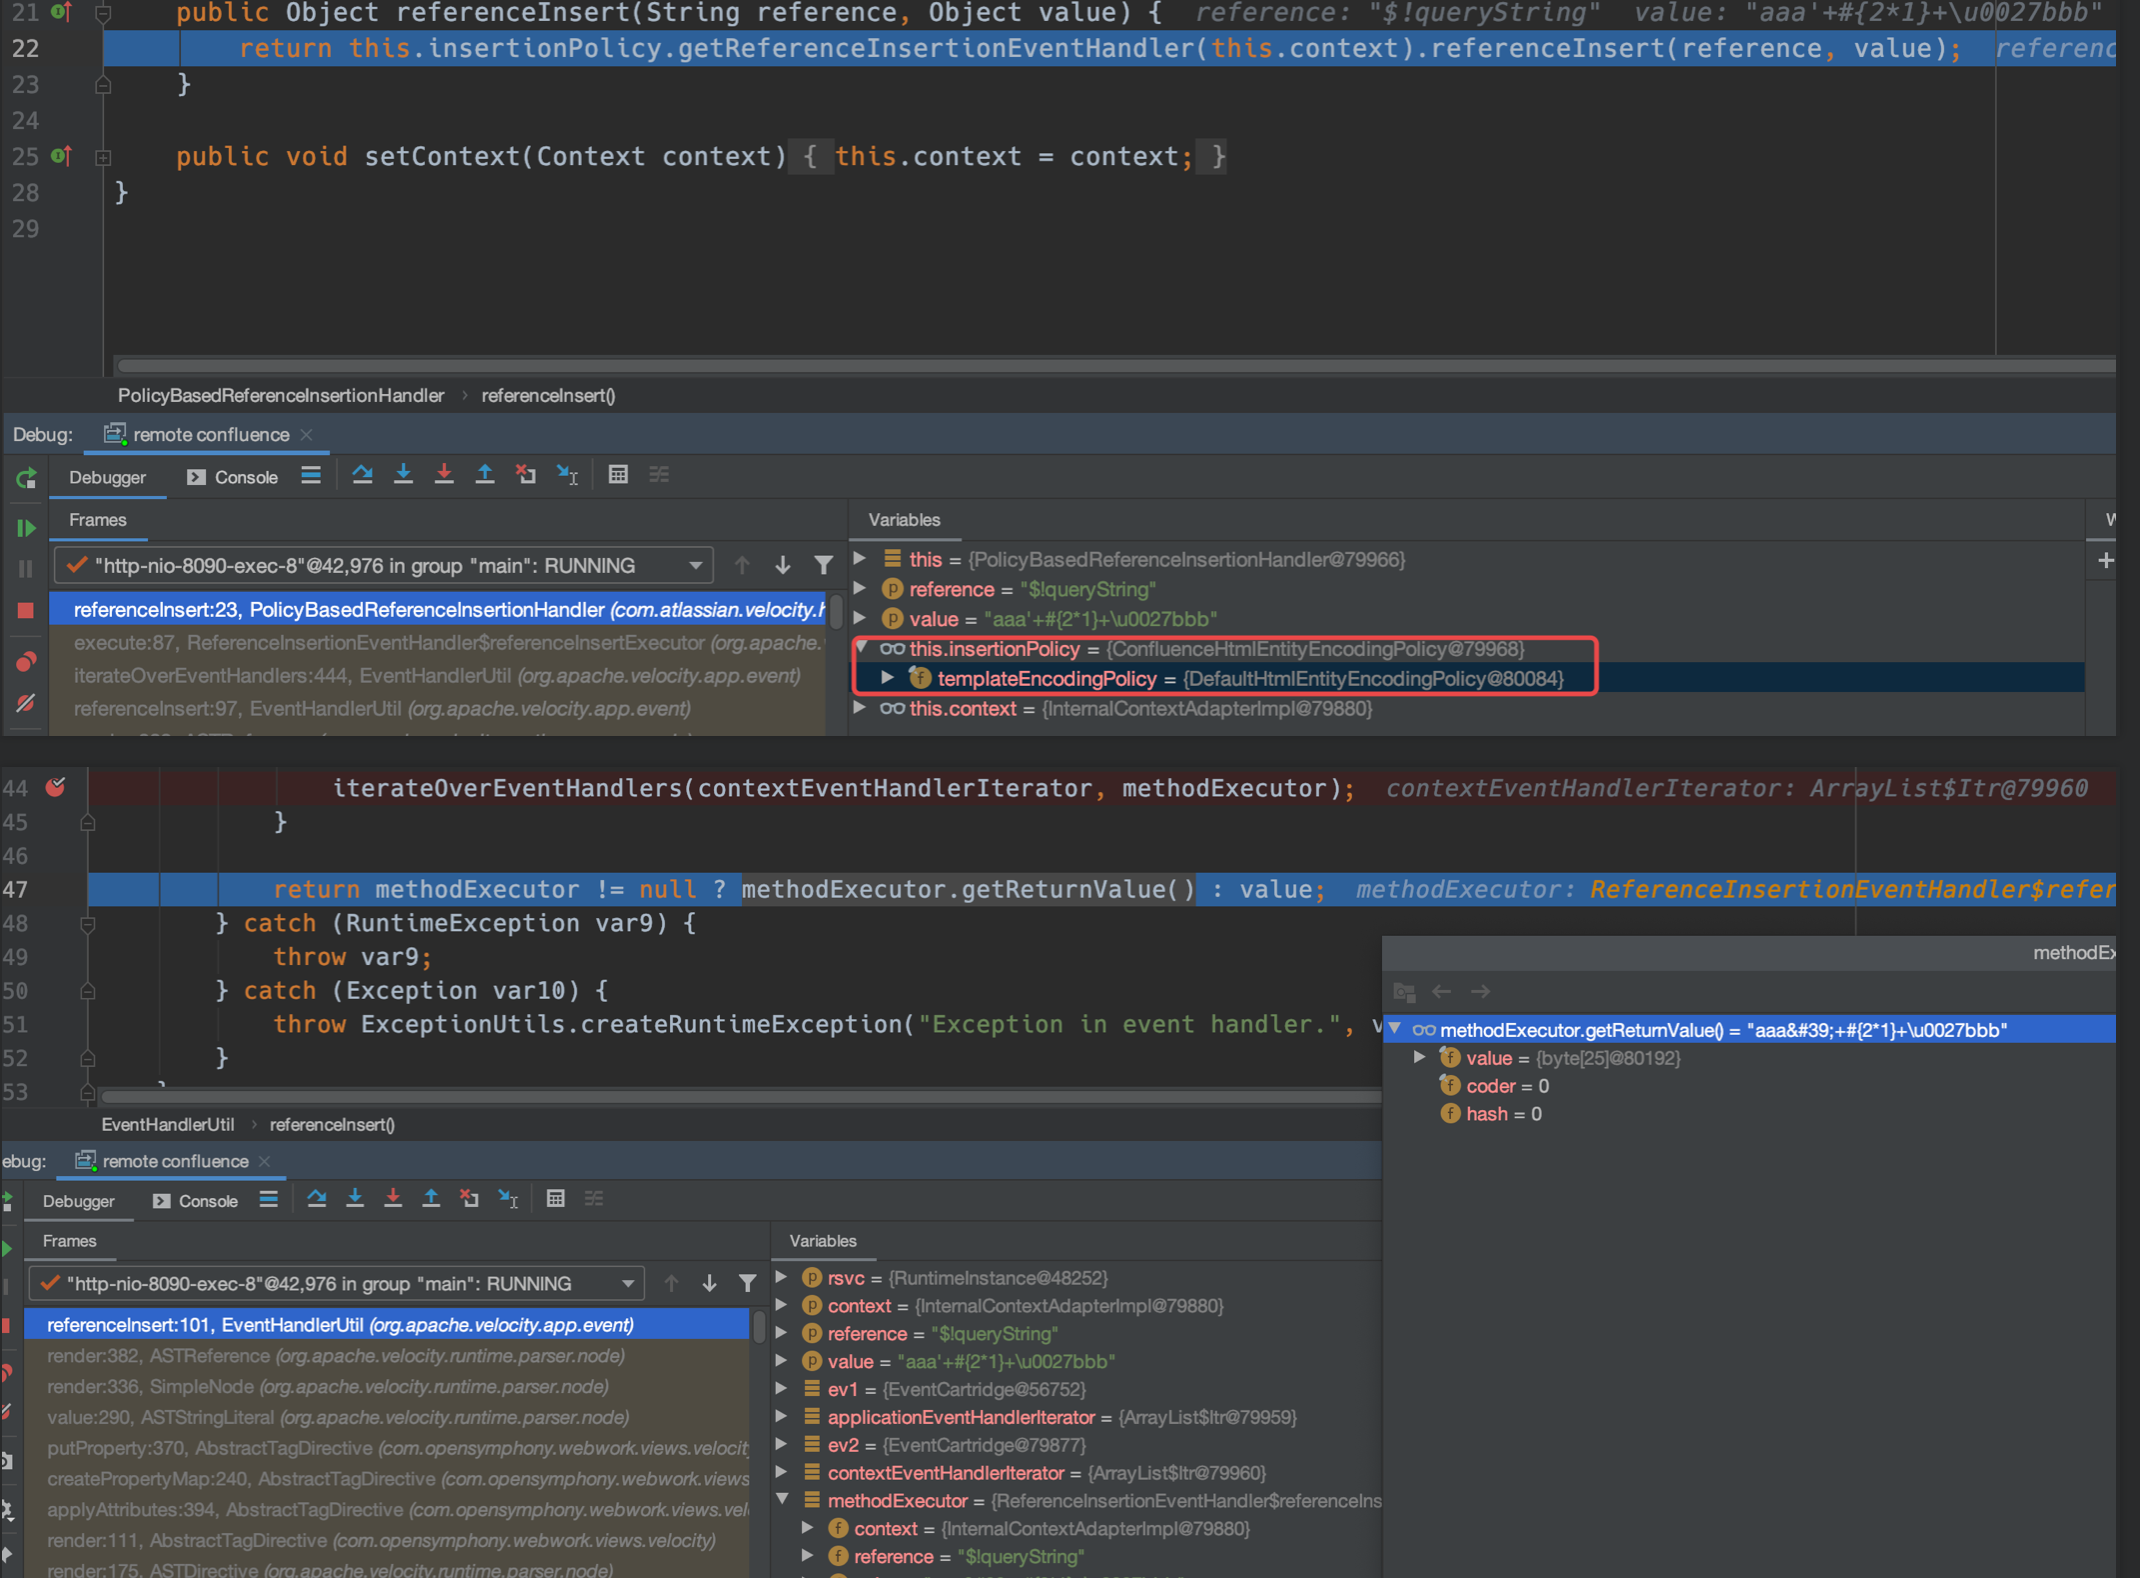Click previous frame arrow in upper Frames panel

click(x=742, y=566)
